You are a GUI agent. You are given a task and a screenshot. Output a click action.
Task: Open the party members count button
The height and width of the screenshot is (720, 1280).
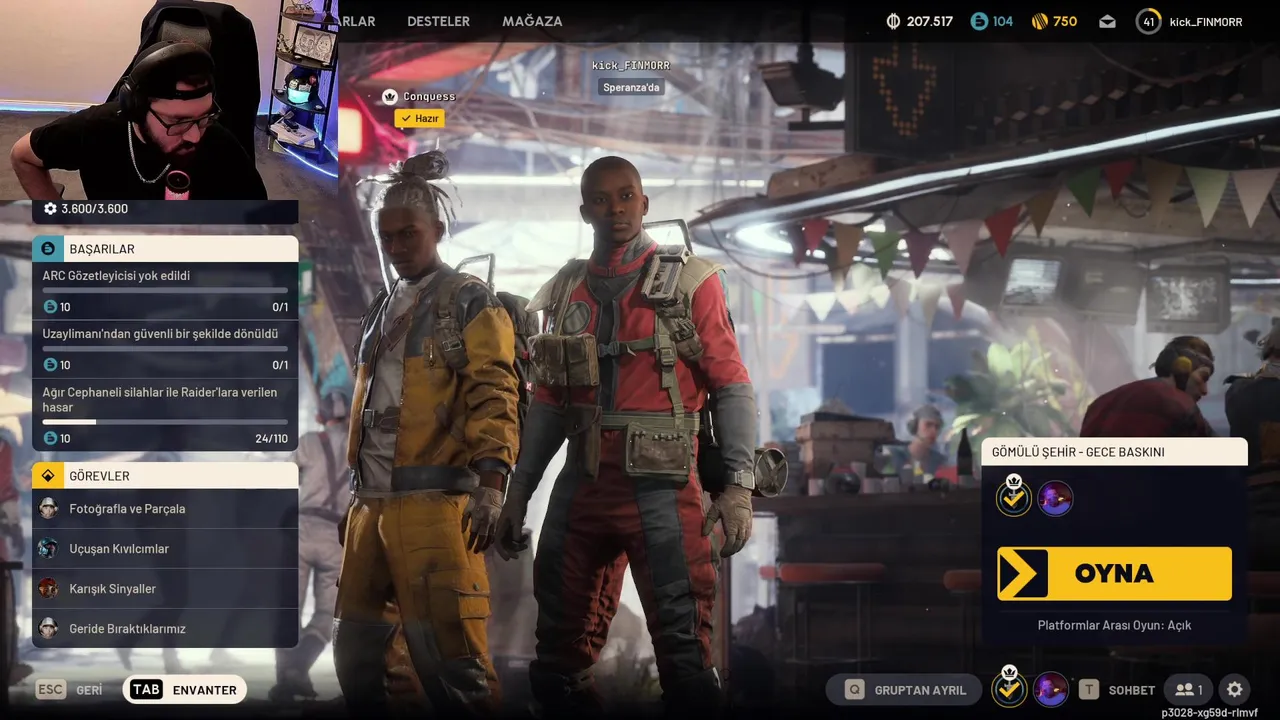coord(1188,690)
